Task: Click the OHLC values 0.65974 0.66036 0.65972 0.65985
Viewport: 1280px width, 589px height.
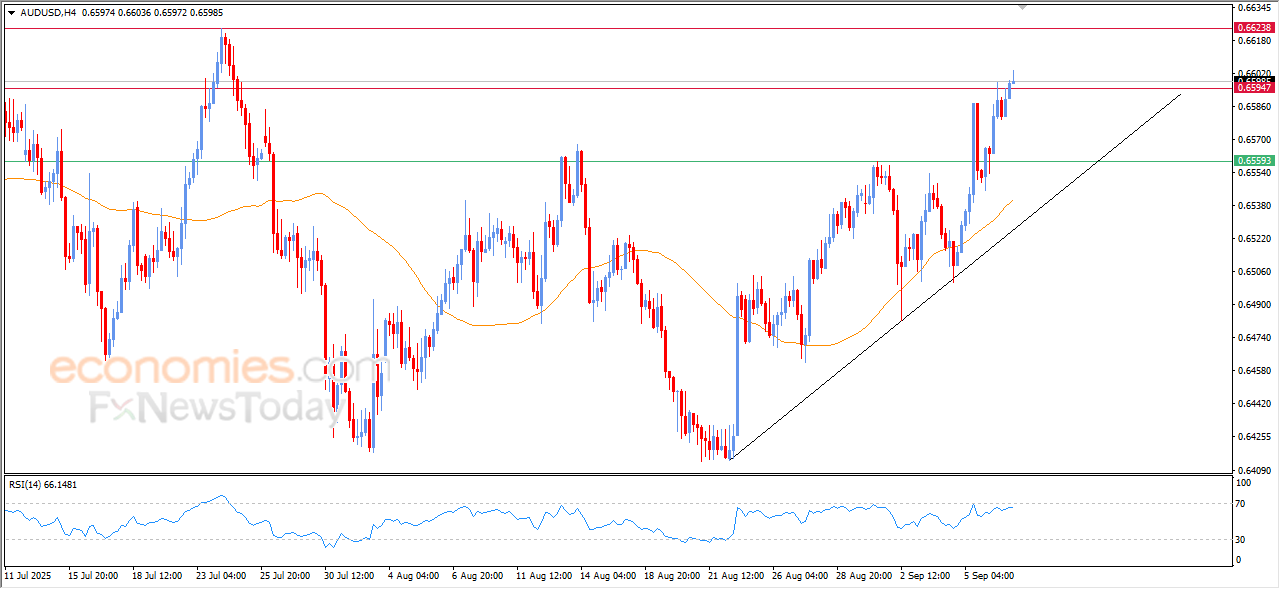Action: pos(152,13)
